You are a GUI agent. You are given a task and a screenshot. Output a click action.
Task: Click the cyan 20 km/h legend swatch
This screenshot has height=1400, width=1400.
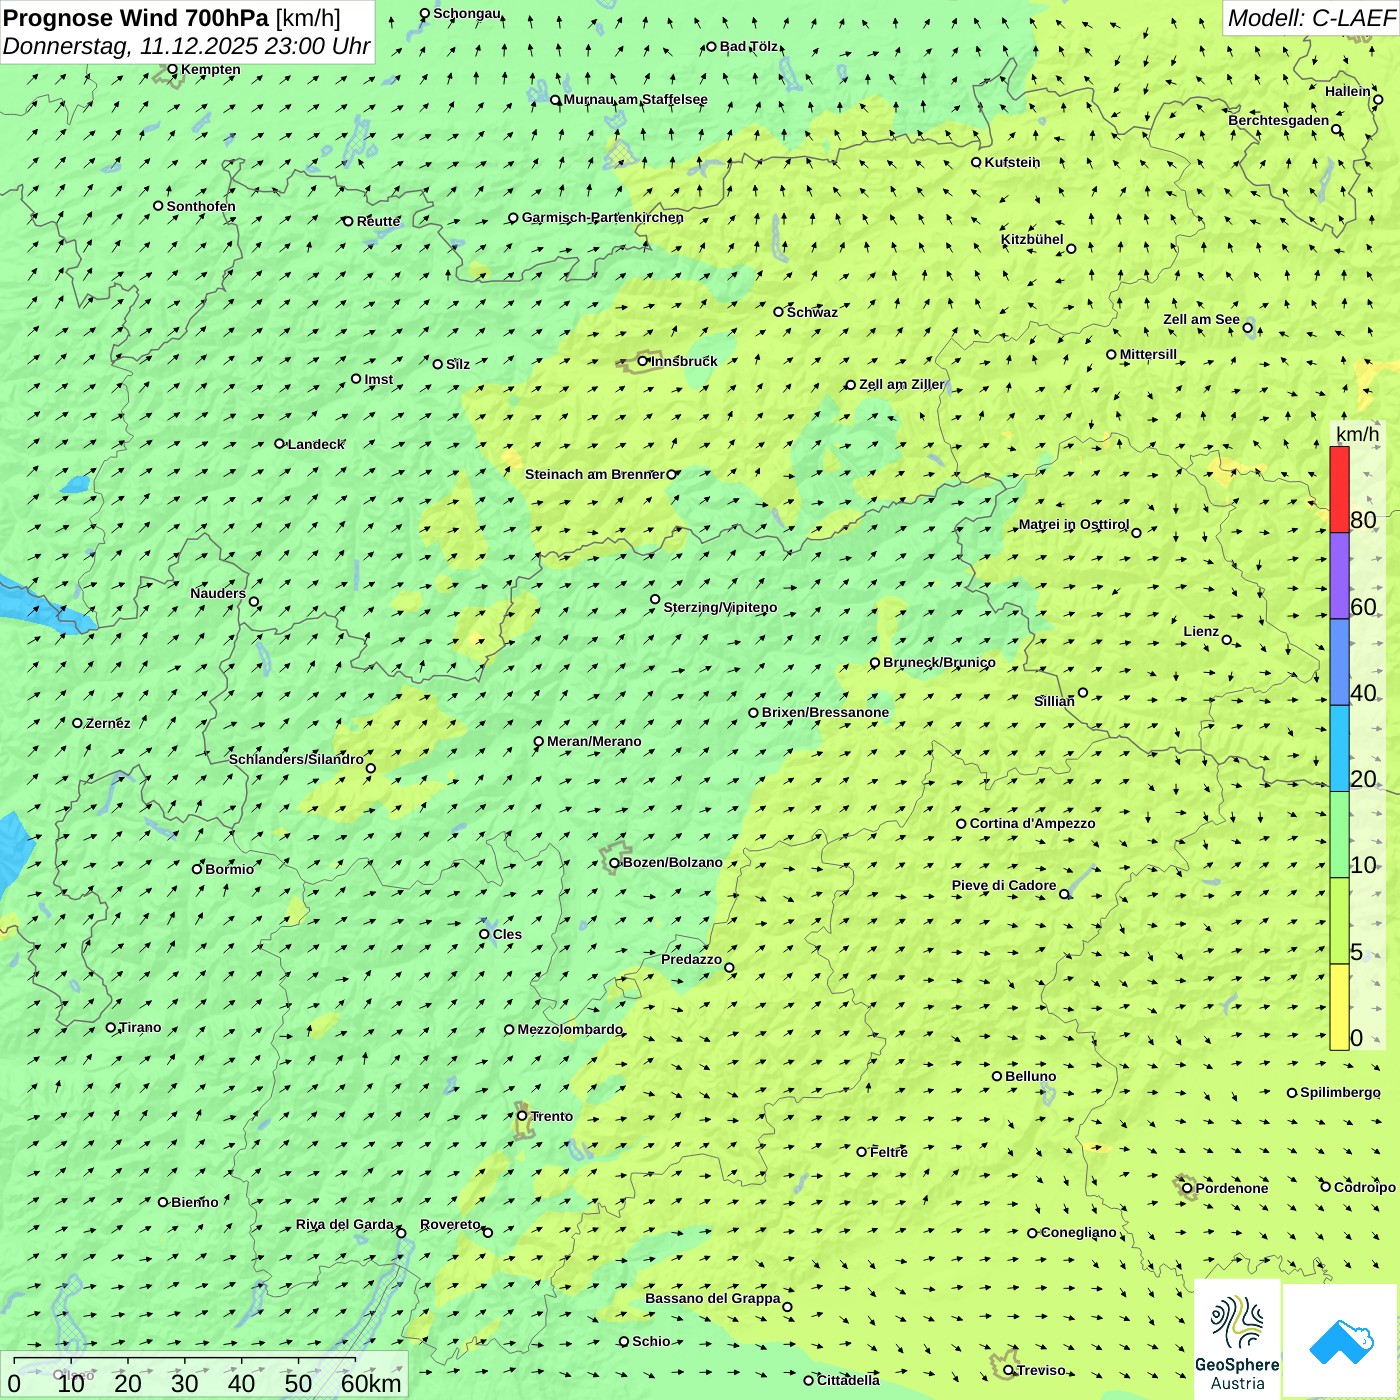[x=1339, y=748]
